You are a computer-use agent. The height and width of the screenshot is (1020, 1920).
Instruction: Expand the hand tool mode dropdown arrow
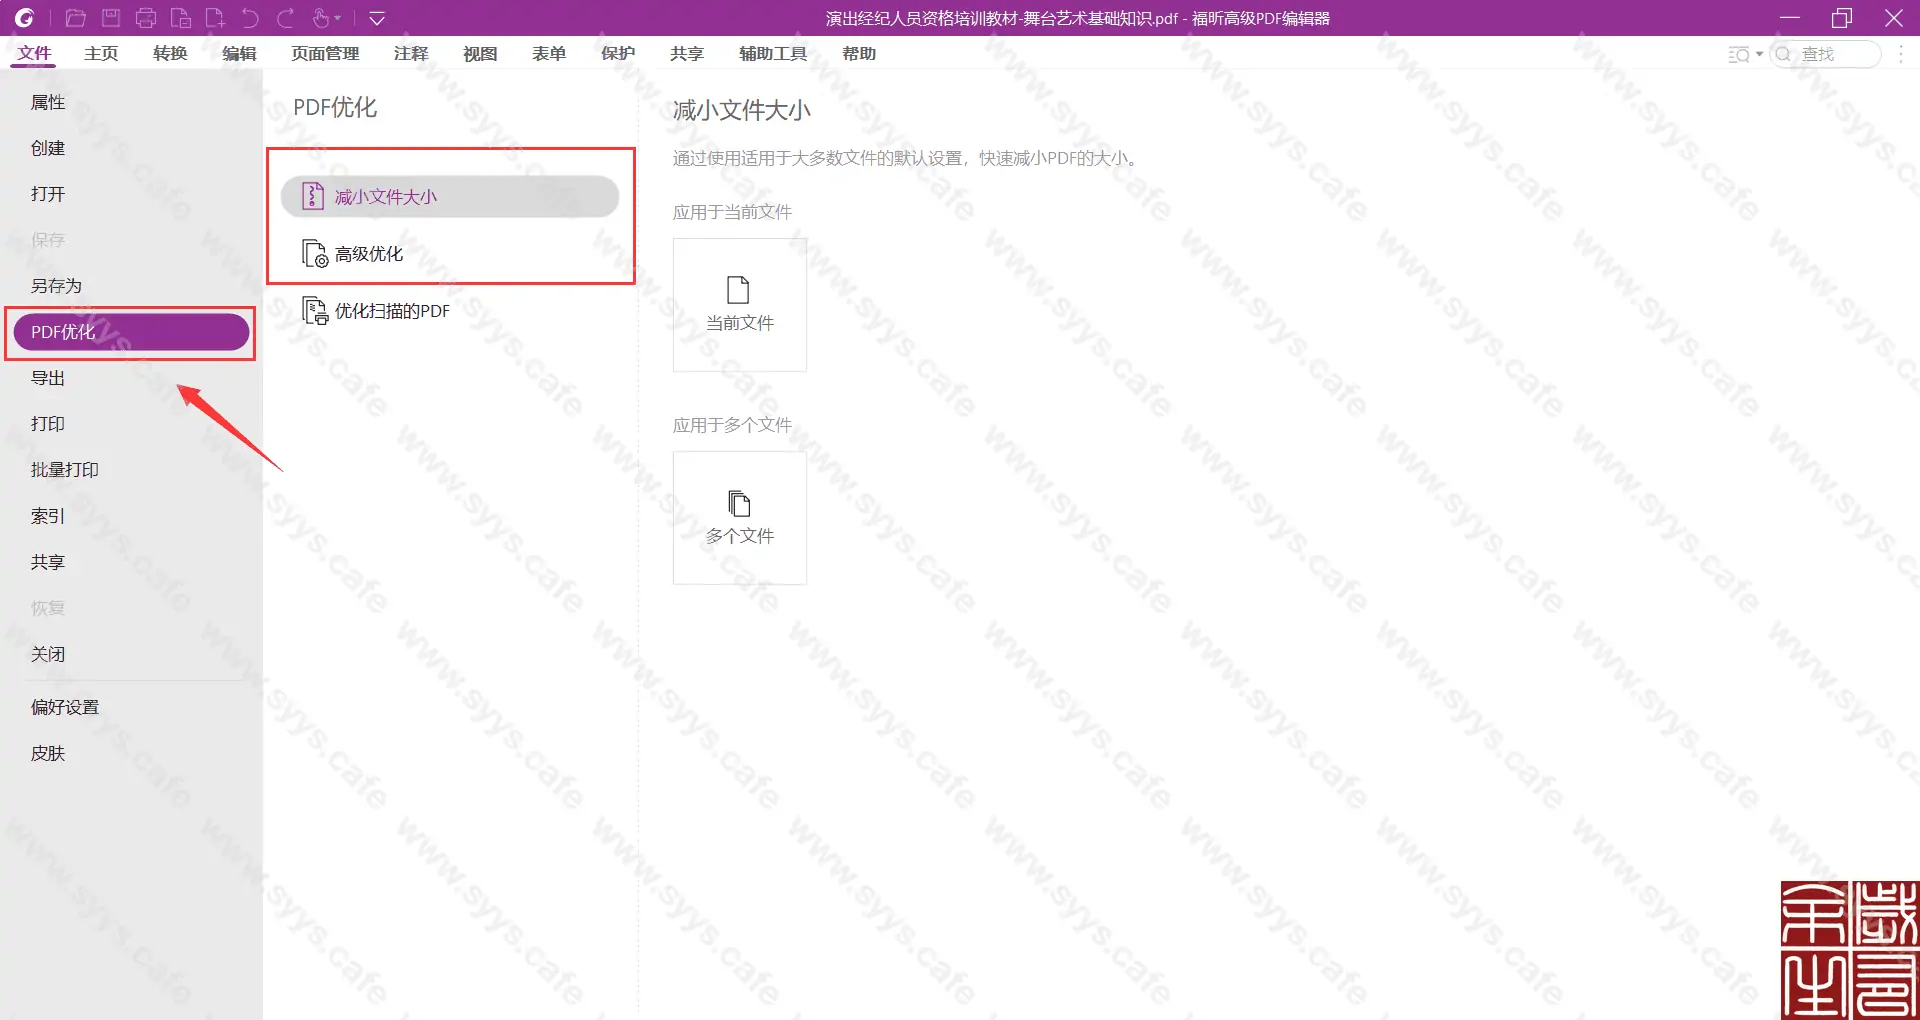point(338,18)
